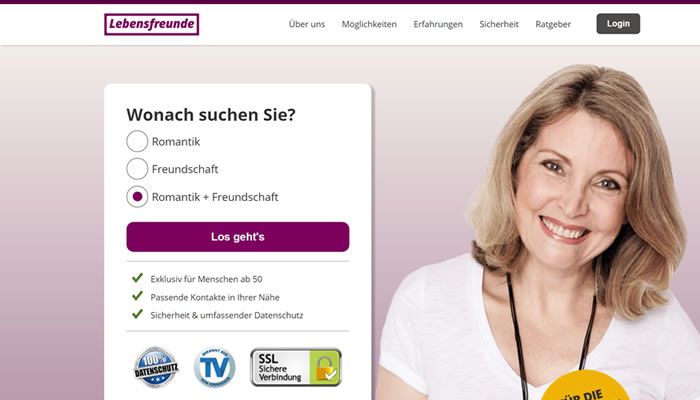This screenshot has width=700, height=400.
Task: Click the Los geht's button
Action: pos(238,237)
